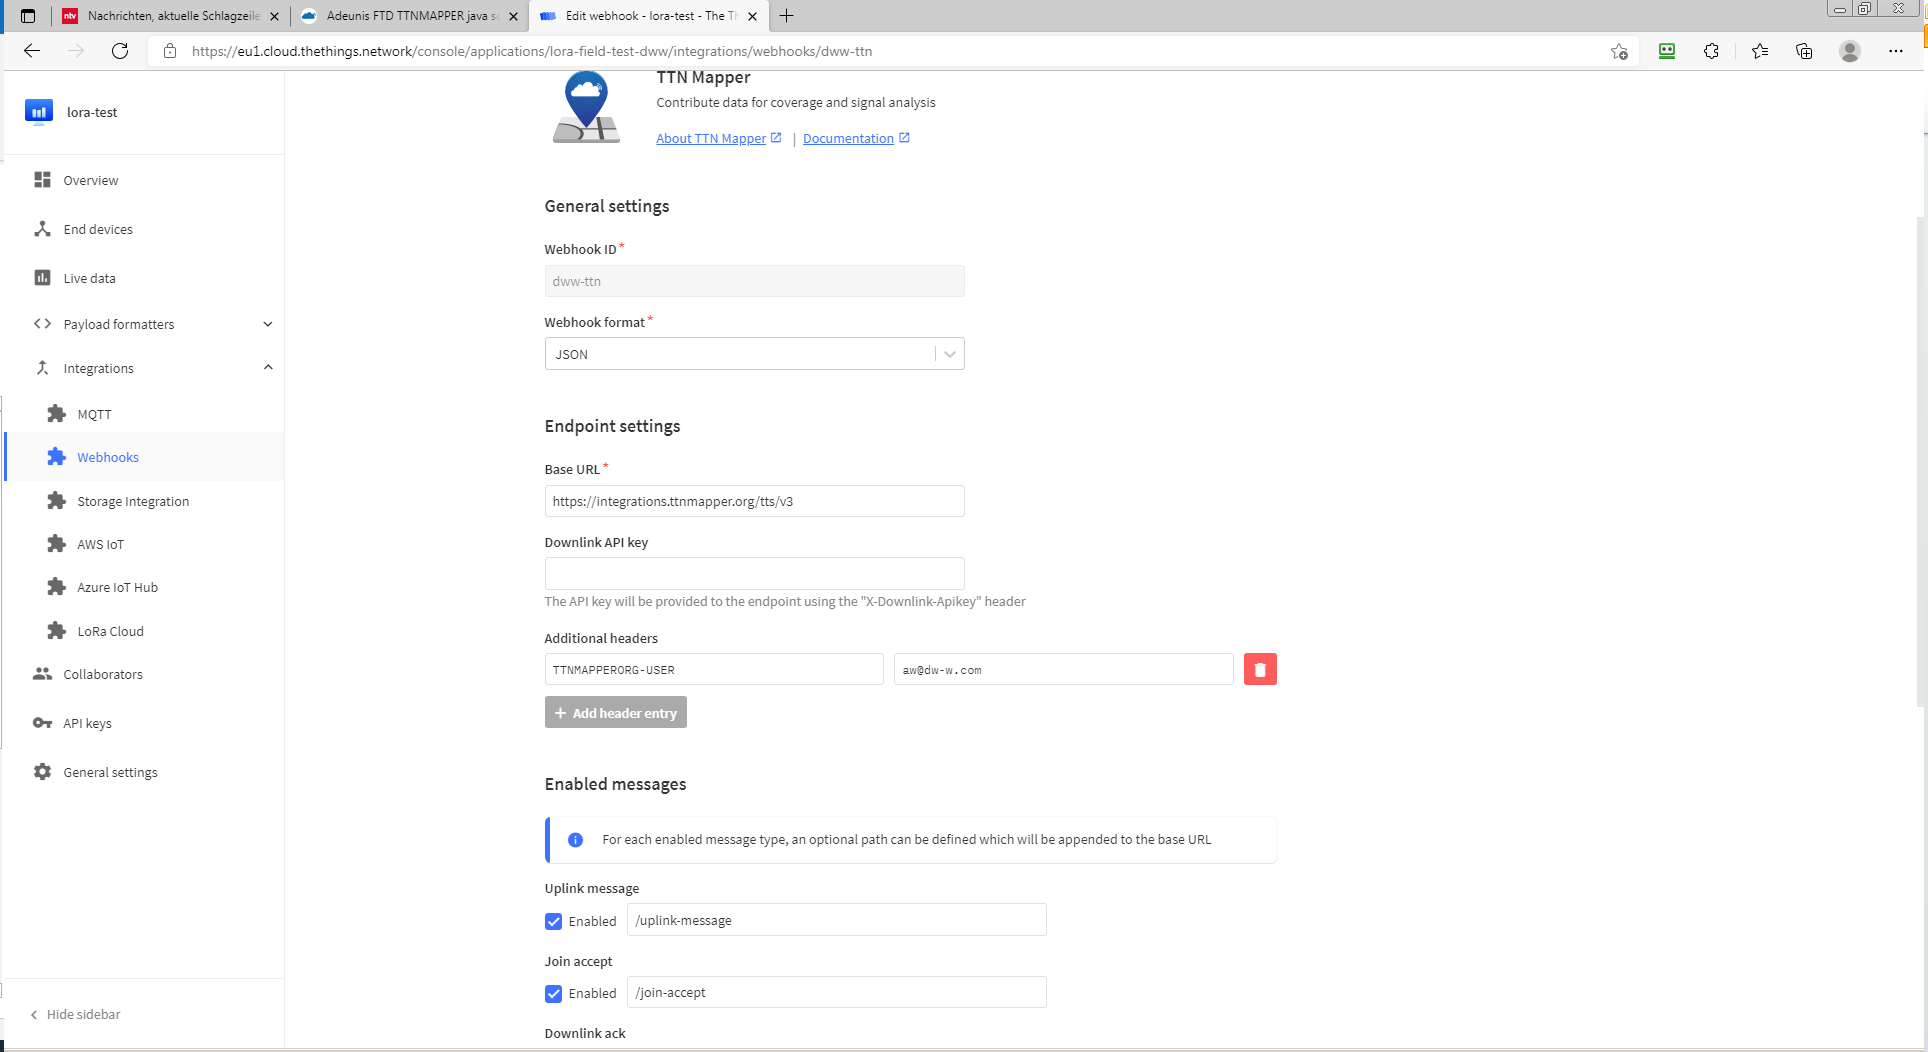Viewport: 1928px width, 1052px height.
Task: Edit the /join-accept path field
Action: (836, 992)
